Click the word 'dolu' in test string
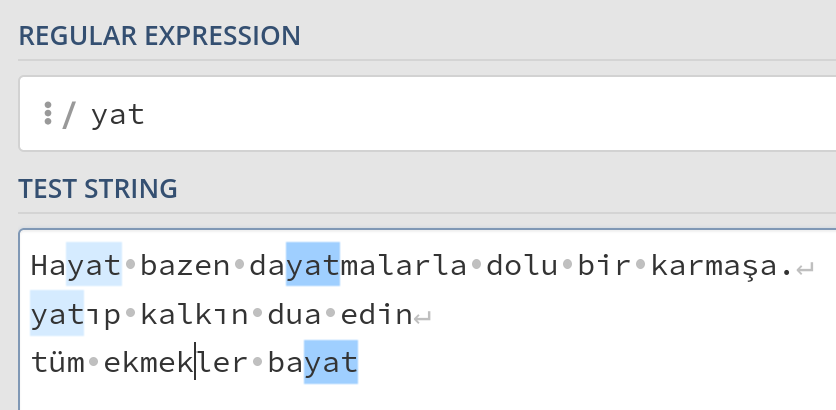 coord(518,266)
